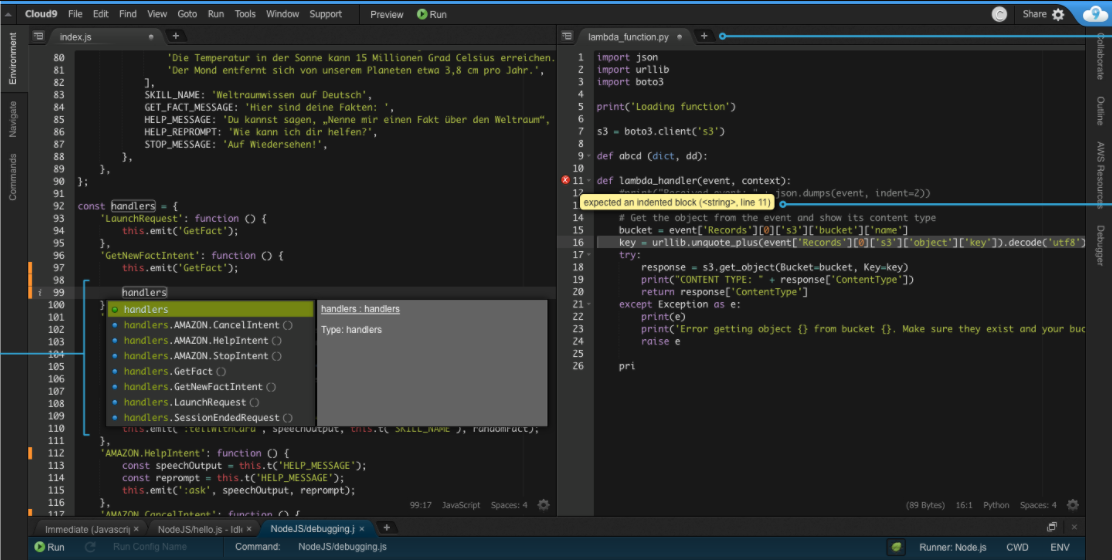Viewport: 1112px width, 560px height.
Task: Click the Share button
Action: click(1034, 14)
